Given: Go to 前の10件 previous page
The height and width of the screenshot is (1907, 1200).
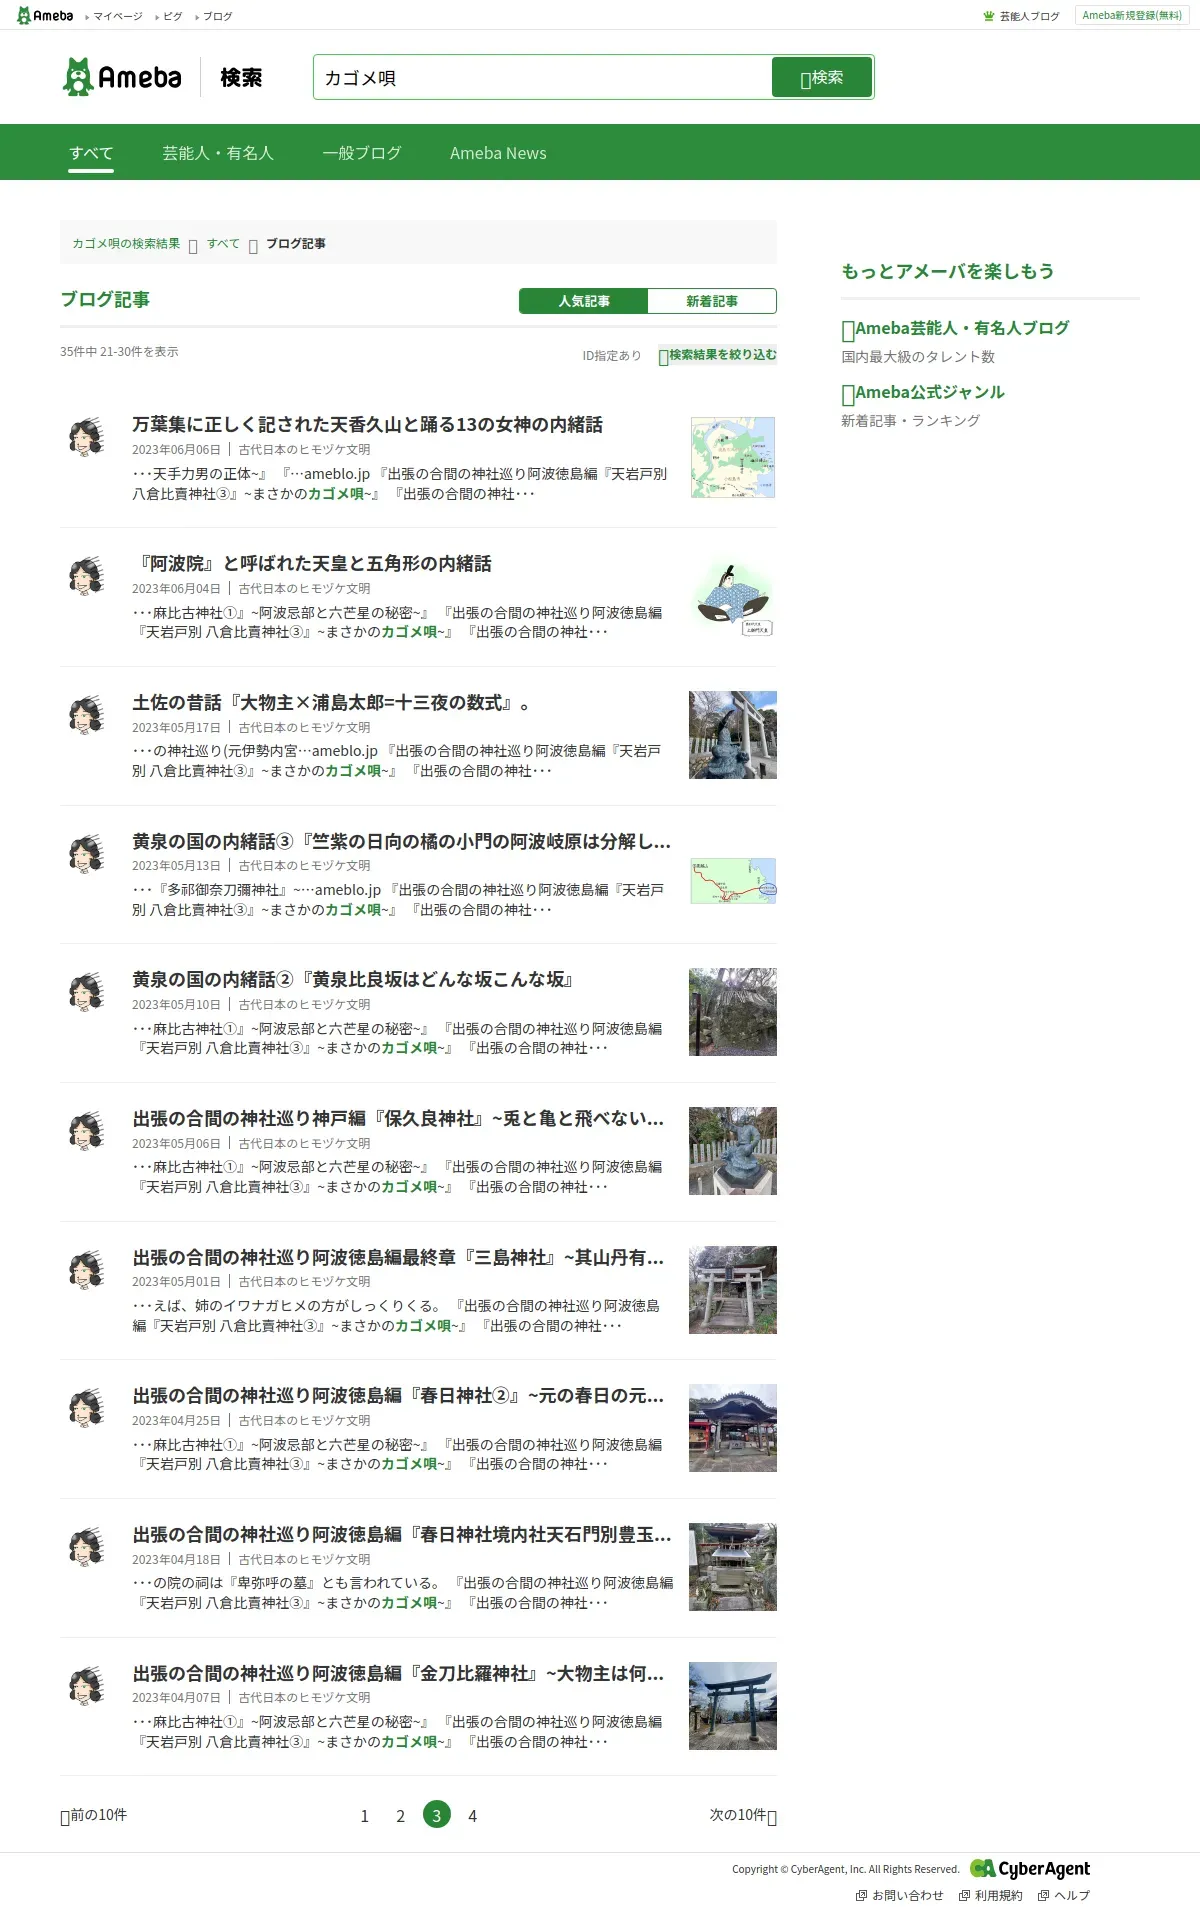Looking at the screenshot, I should tap(94, 1815).
